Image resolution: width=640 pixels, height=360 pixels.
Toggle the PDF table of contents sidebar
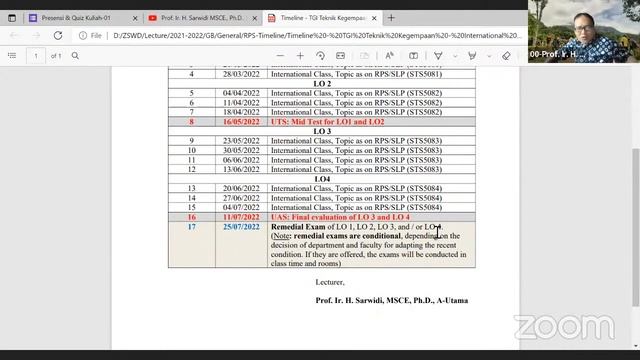point(12,56)
